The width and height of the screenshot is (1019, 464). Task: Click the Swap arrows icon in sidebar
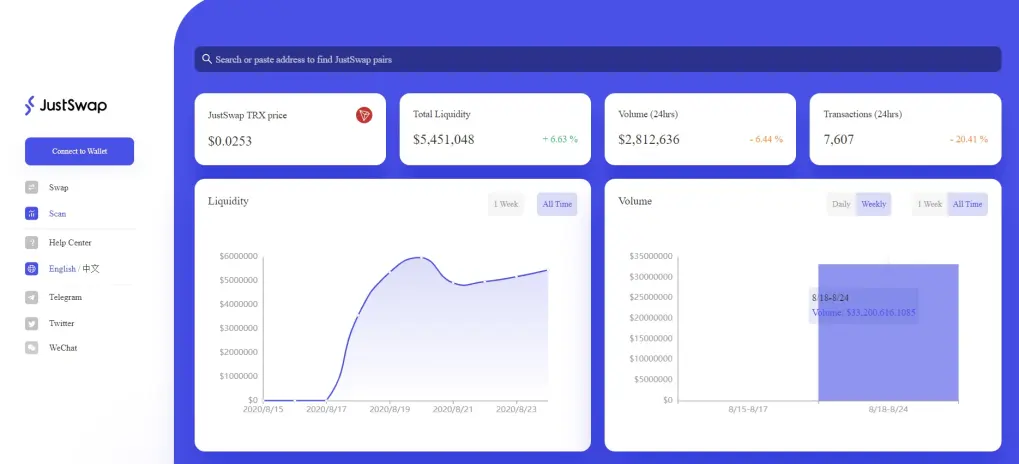pyautogui.click(x=32, y=187)
